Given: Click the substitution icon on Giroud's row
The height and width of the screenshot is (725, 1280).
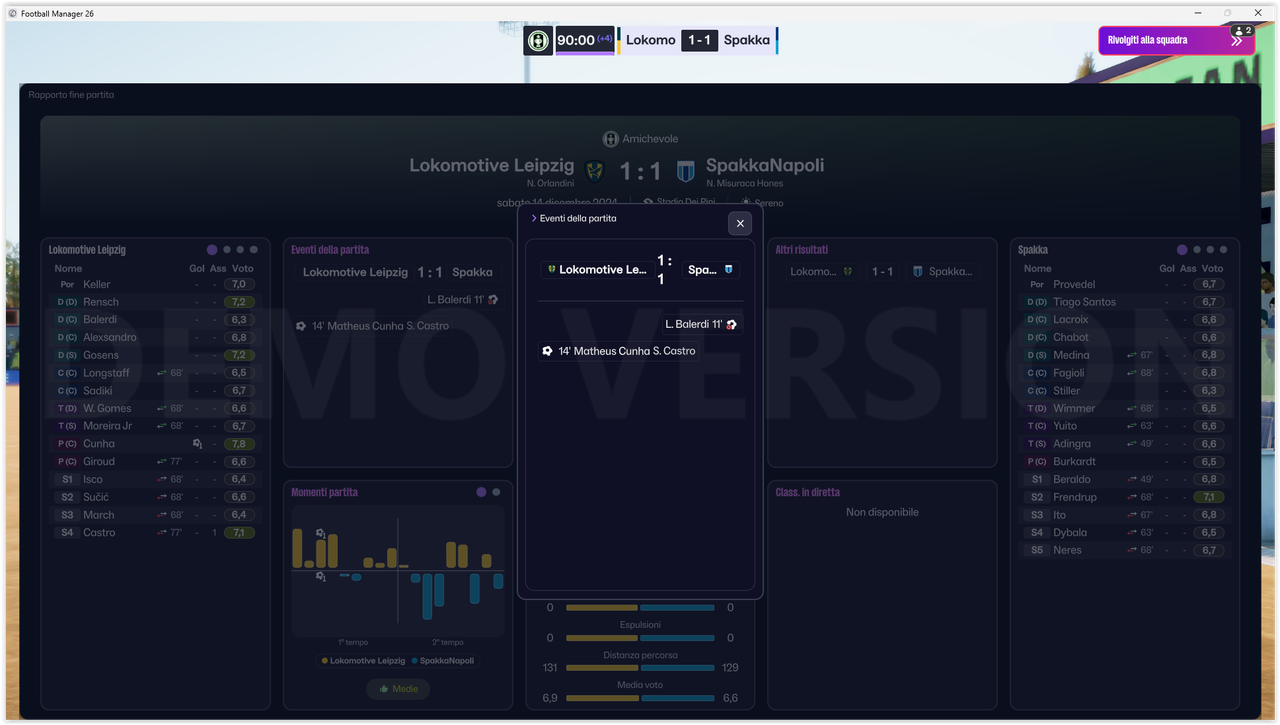Looking at the screenshot, I should click(162, 462).
